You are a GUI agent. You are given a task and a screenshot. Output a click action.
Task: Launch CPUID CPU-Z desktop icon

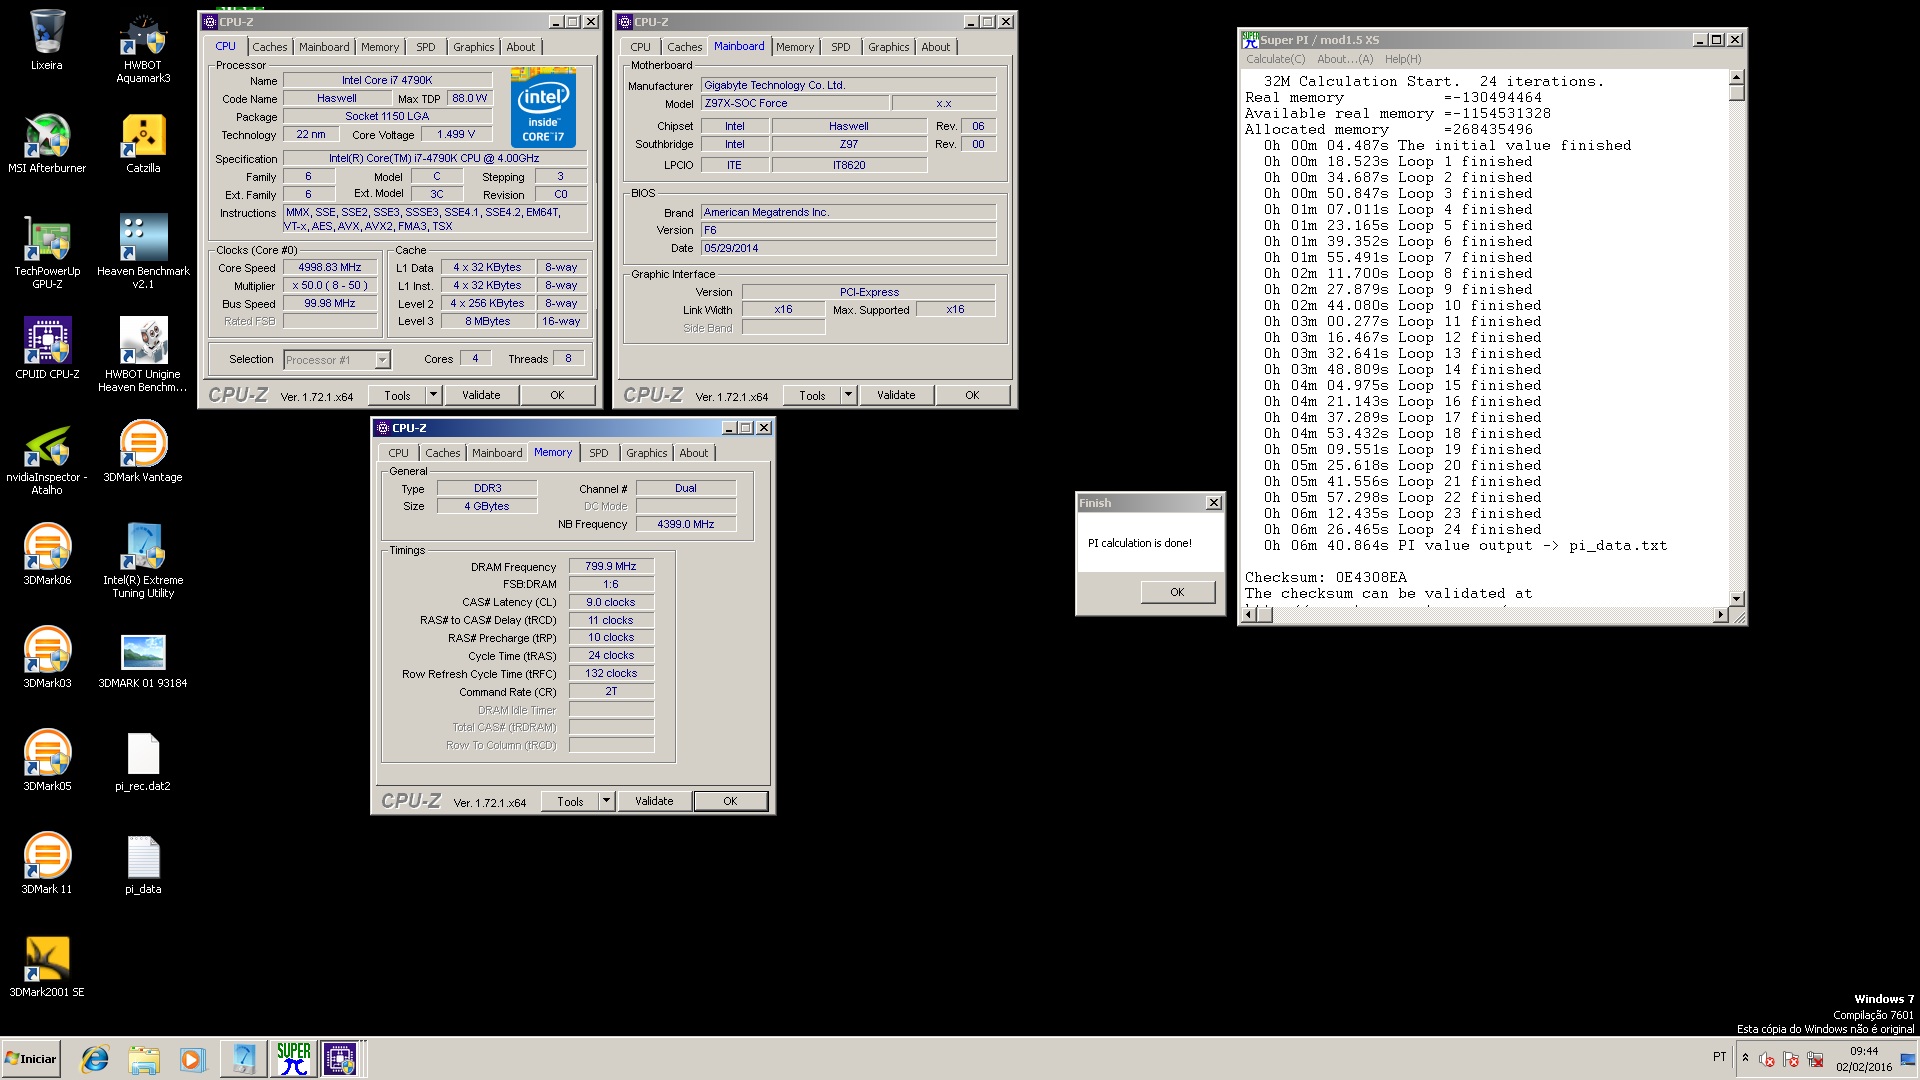(46, 348)
